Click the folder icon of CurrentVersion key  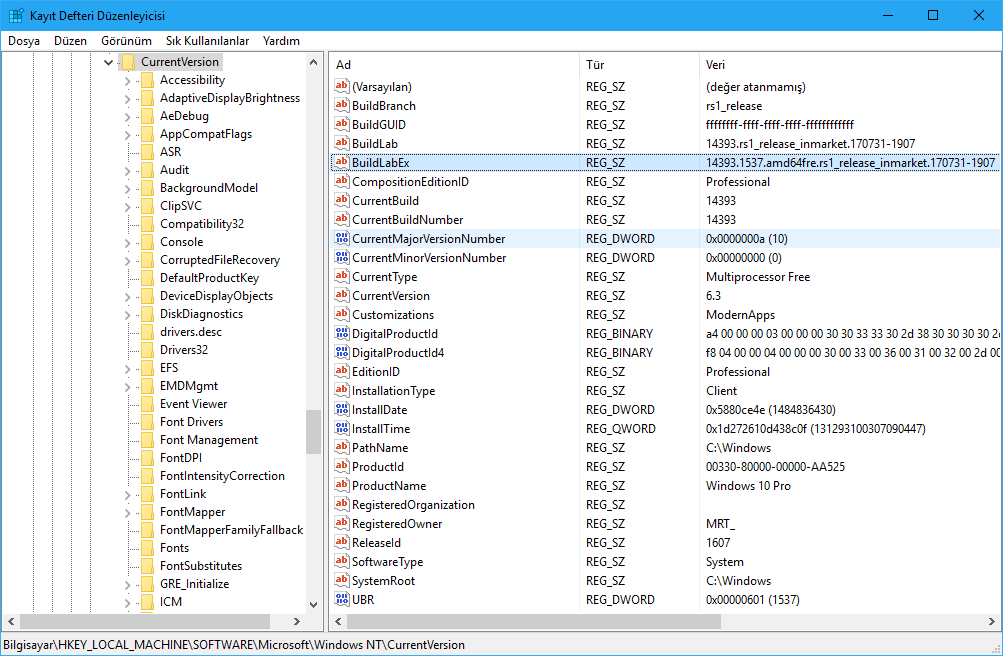128,62
